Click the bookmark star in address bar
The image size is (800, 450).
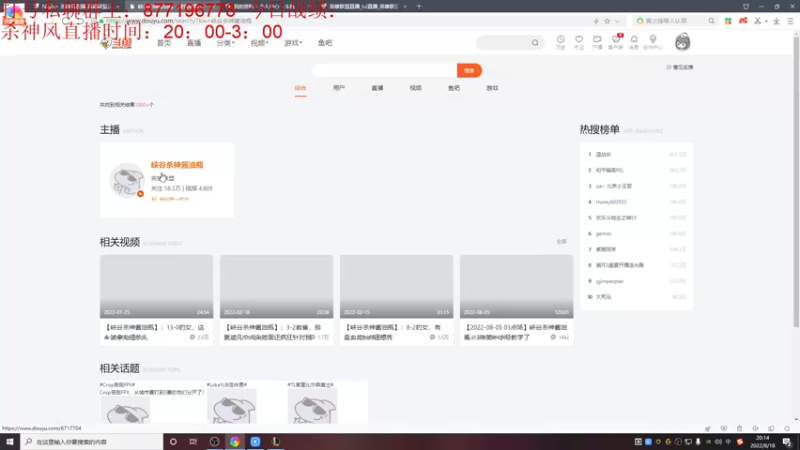(x=607, y=21)
